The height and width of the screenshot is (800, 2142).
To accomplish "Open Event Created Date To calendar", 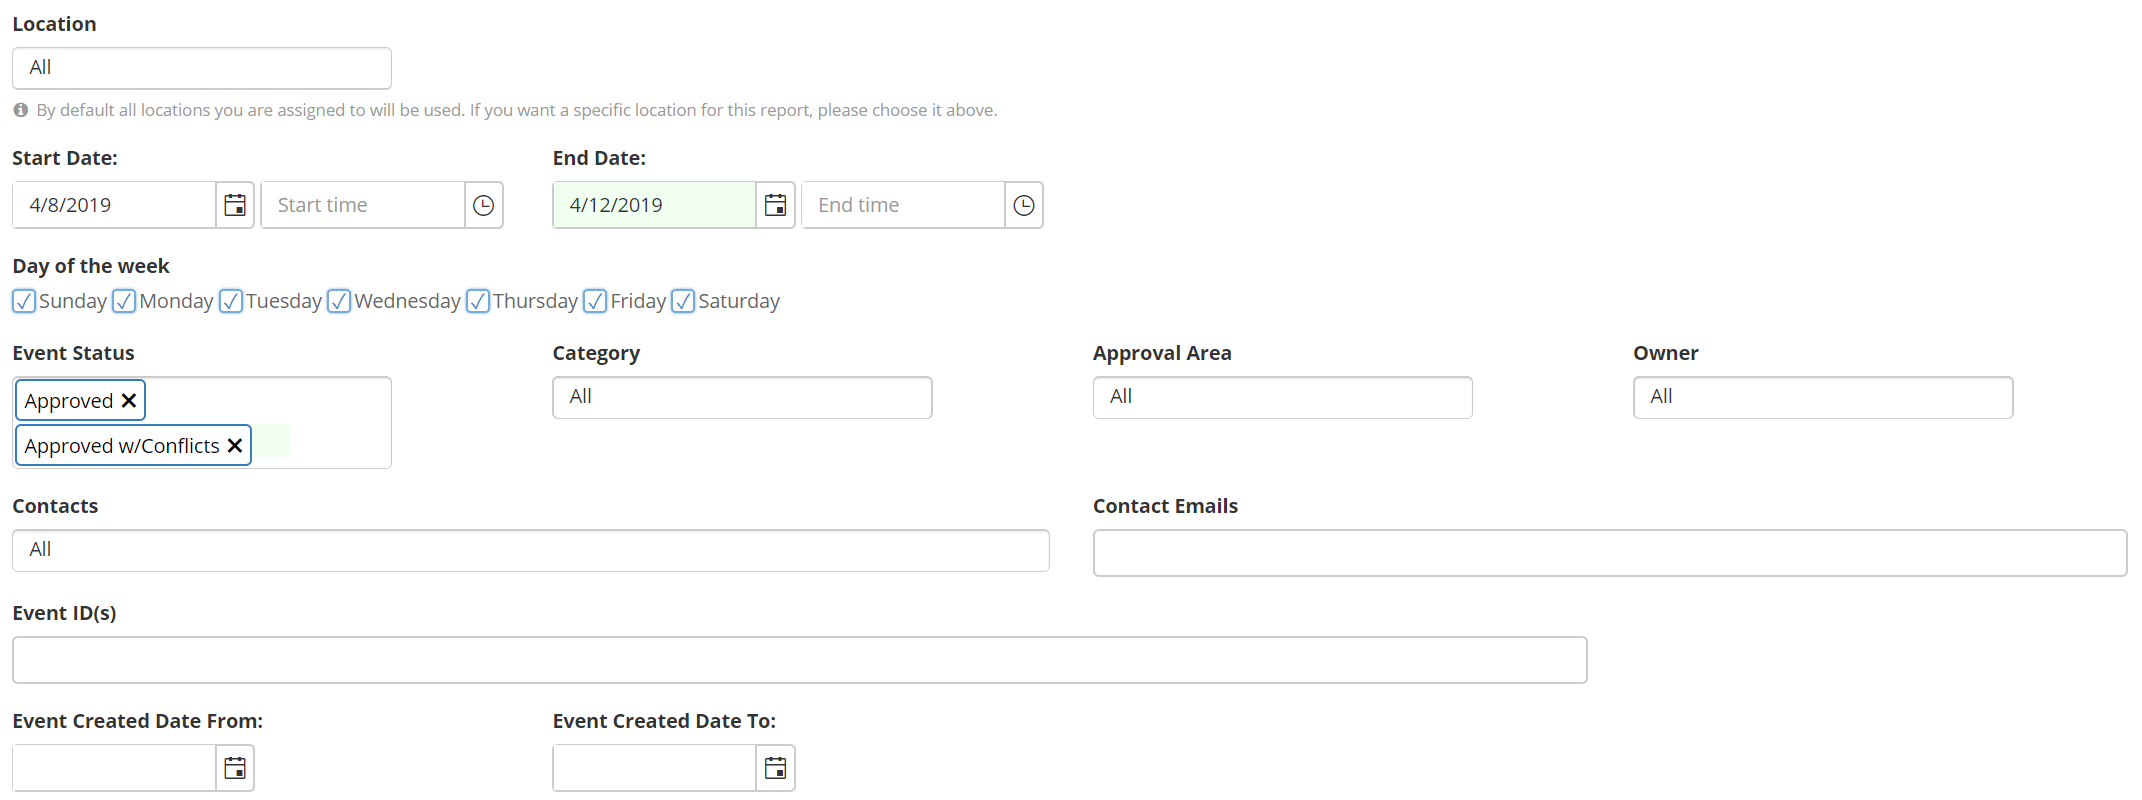I will [775, 768].
